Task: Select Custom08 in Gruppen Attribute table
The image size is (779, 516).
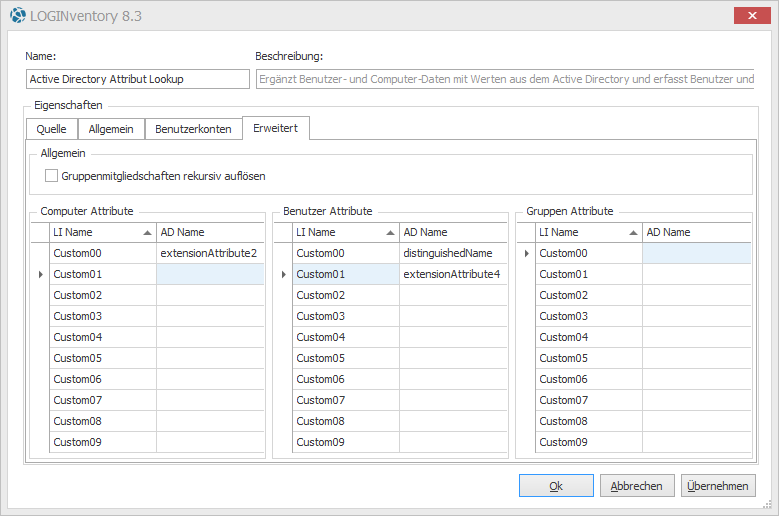Action: tap(589, 421)
